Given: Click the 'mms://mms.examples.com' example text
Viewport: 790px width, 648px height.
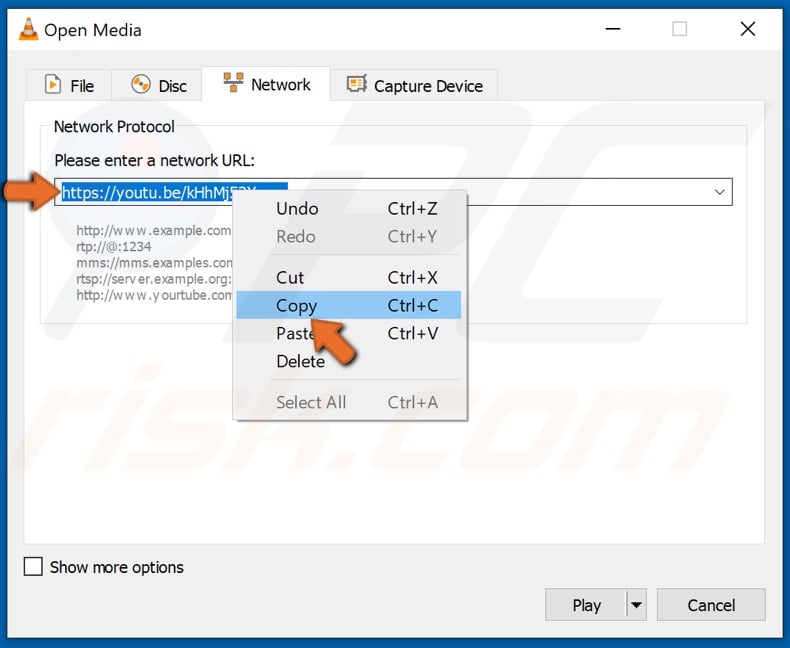Looking at the screenshot, I should (x=154, y=263).
